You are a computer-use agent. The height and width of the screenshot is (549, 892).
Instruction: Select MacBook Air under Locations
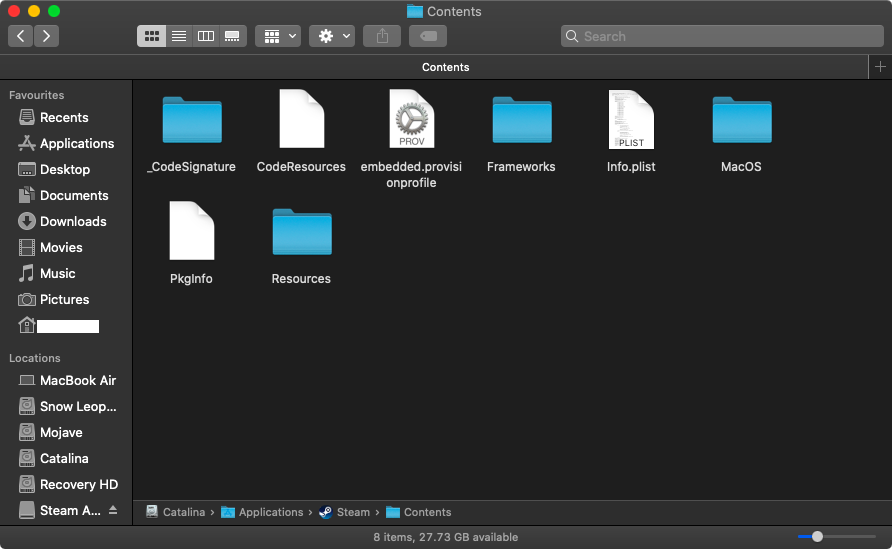[x=64, y=380]
